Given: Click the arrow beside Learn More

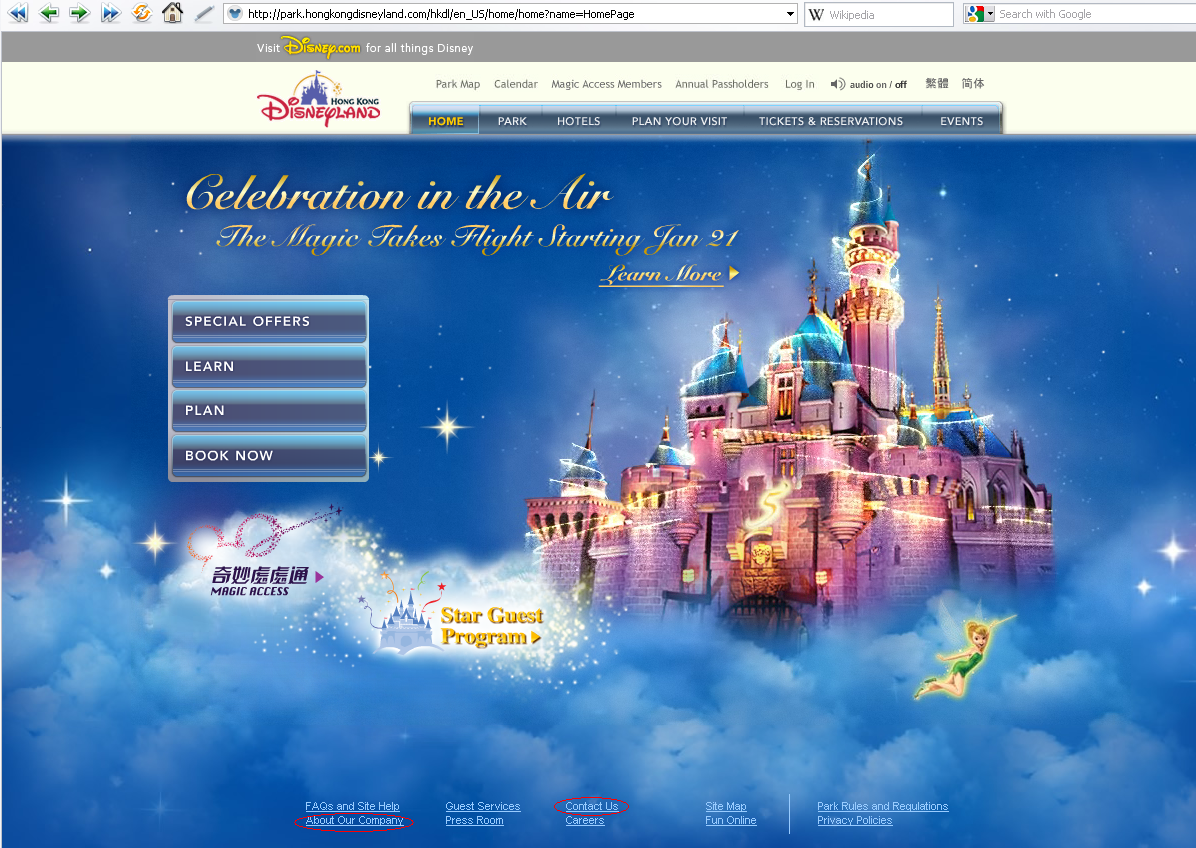Looking at the screenshot, I should (x=734, y=273).
